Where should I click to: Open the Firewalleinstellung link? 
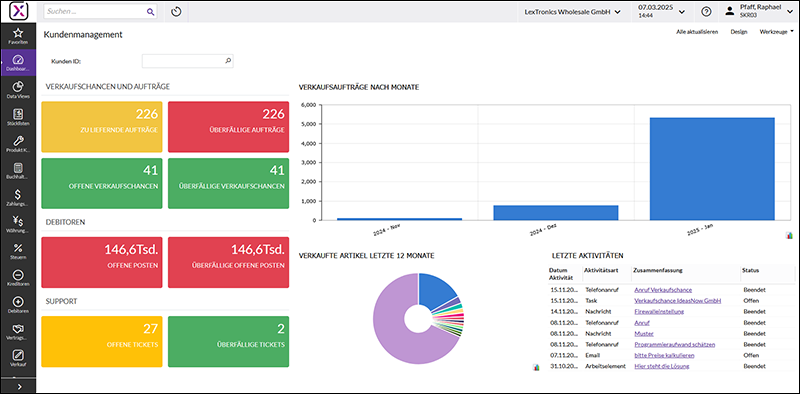tap(659, 311)
